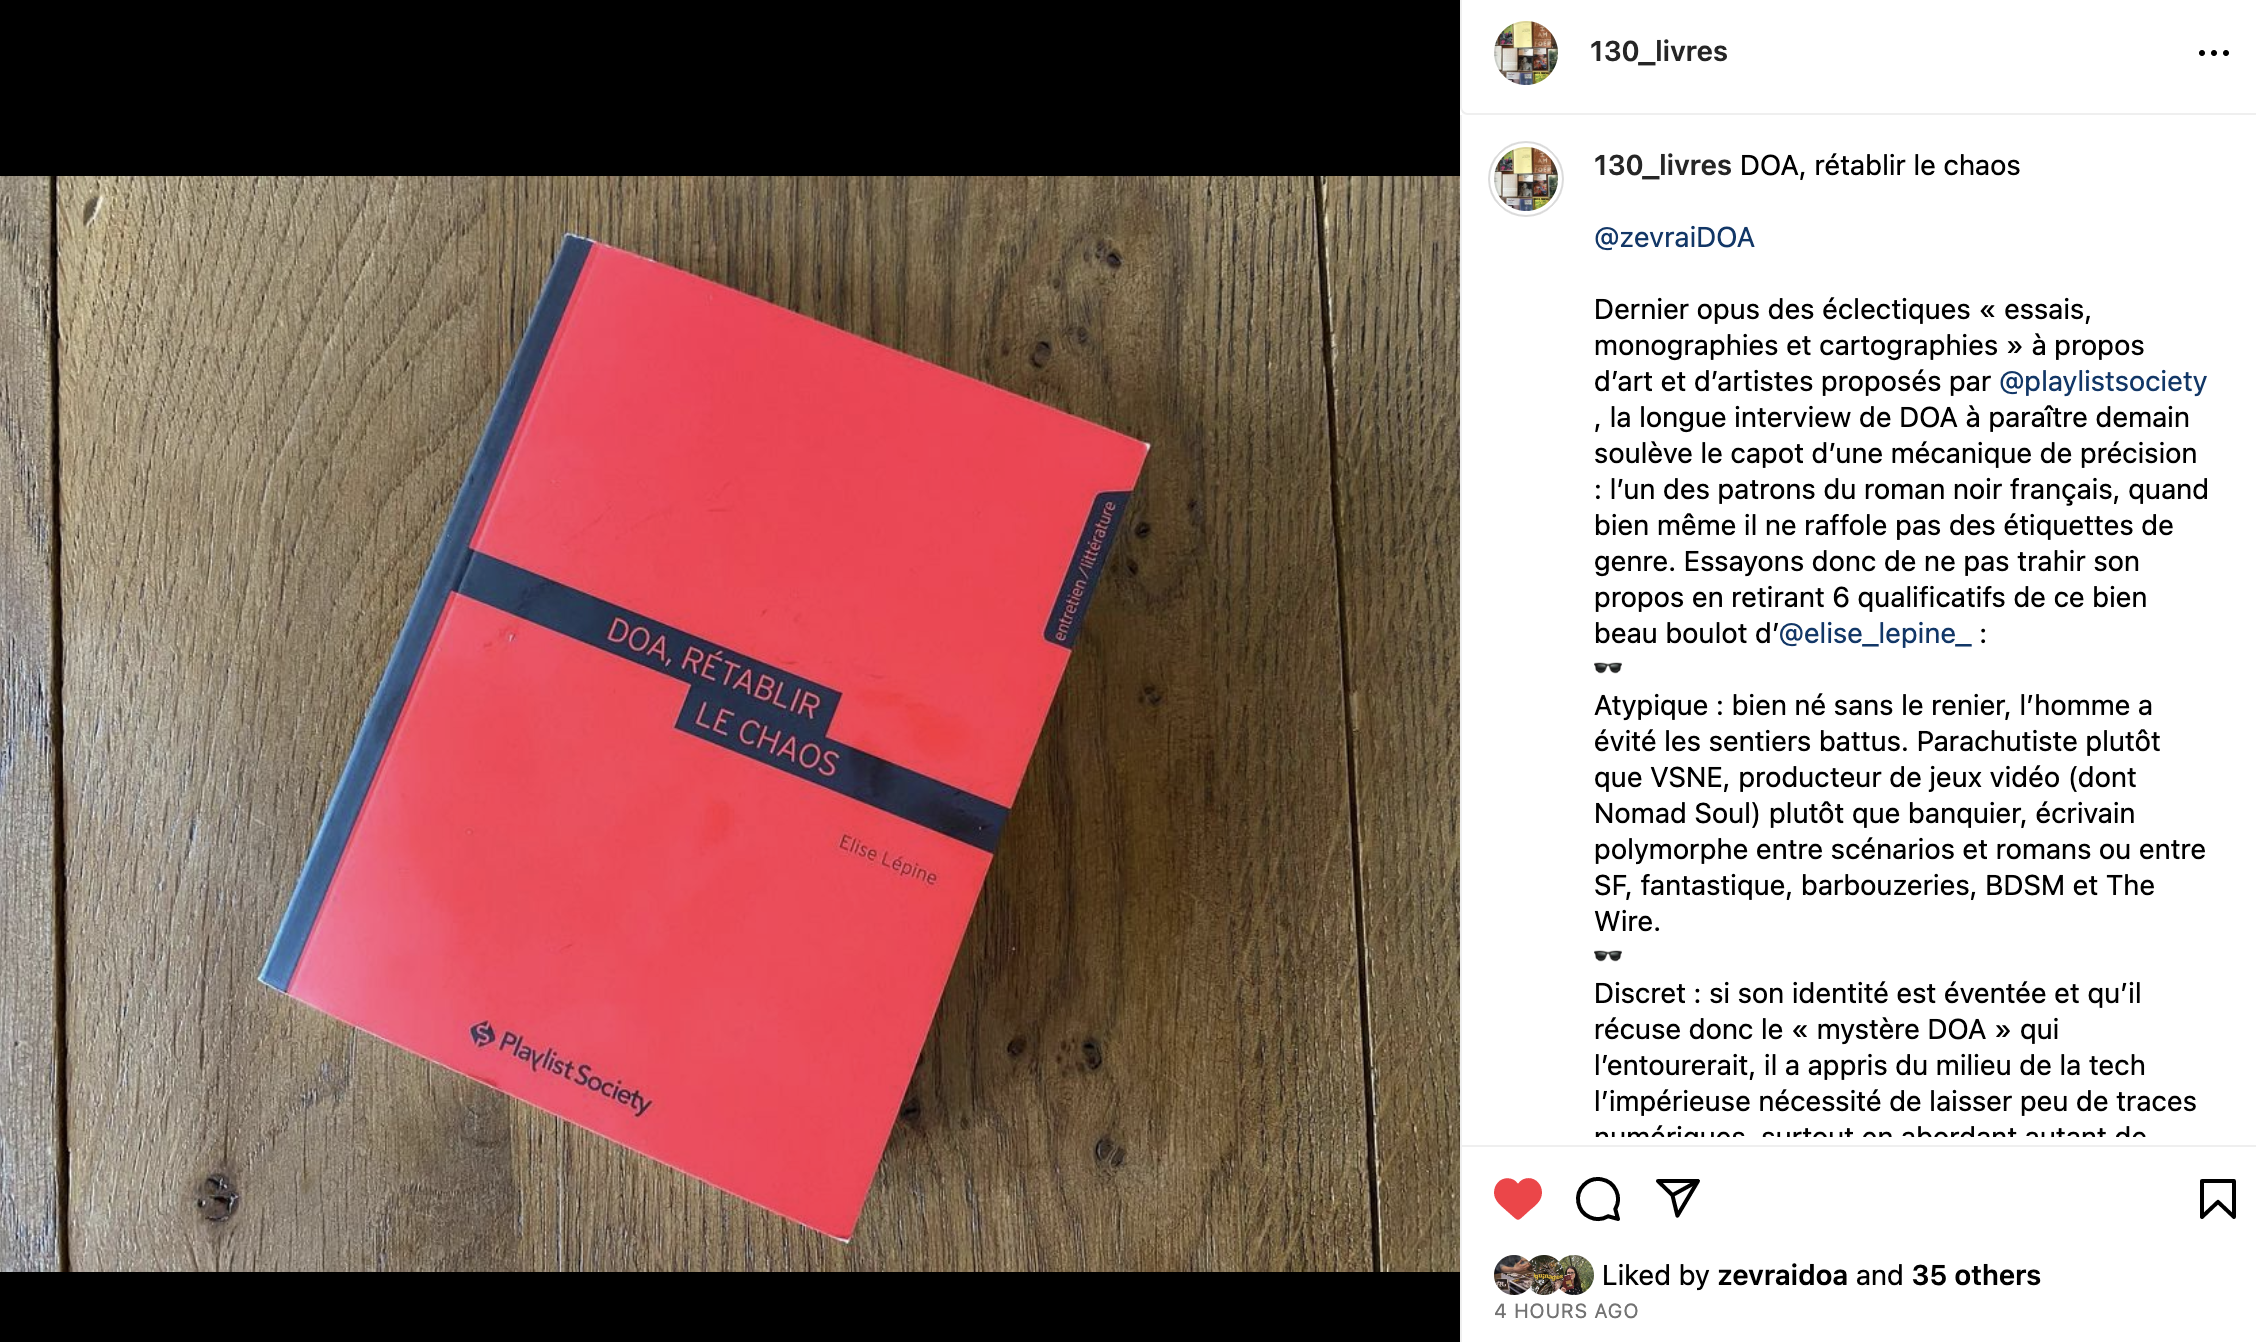This screenshot has width=2256, height=1342.
Task: Follow the @elise_lepine_ mention
Action: coord(1875,633)
